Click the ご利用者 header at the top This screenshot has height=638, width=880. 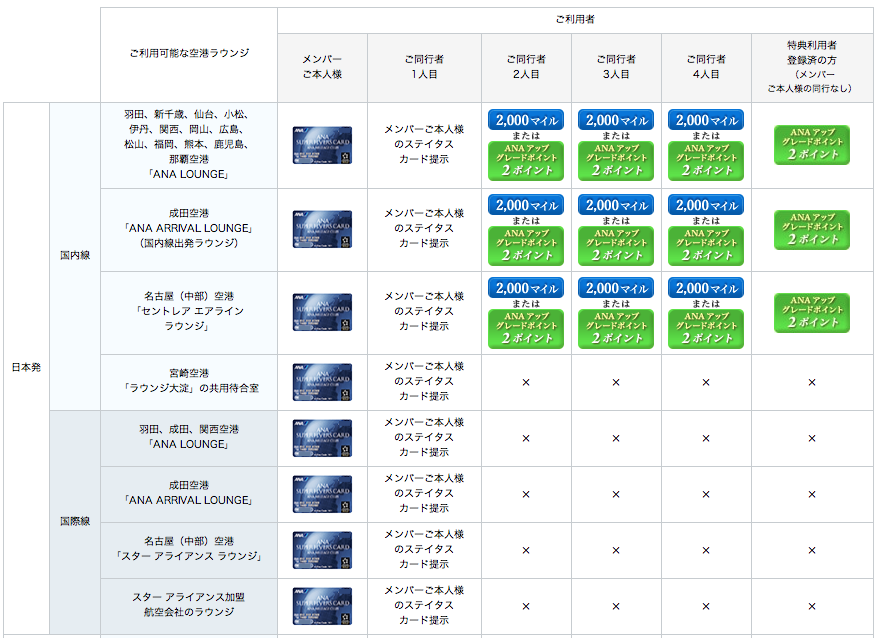pyautogui.click(x=575, y=20)
